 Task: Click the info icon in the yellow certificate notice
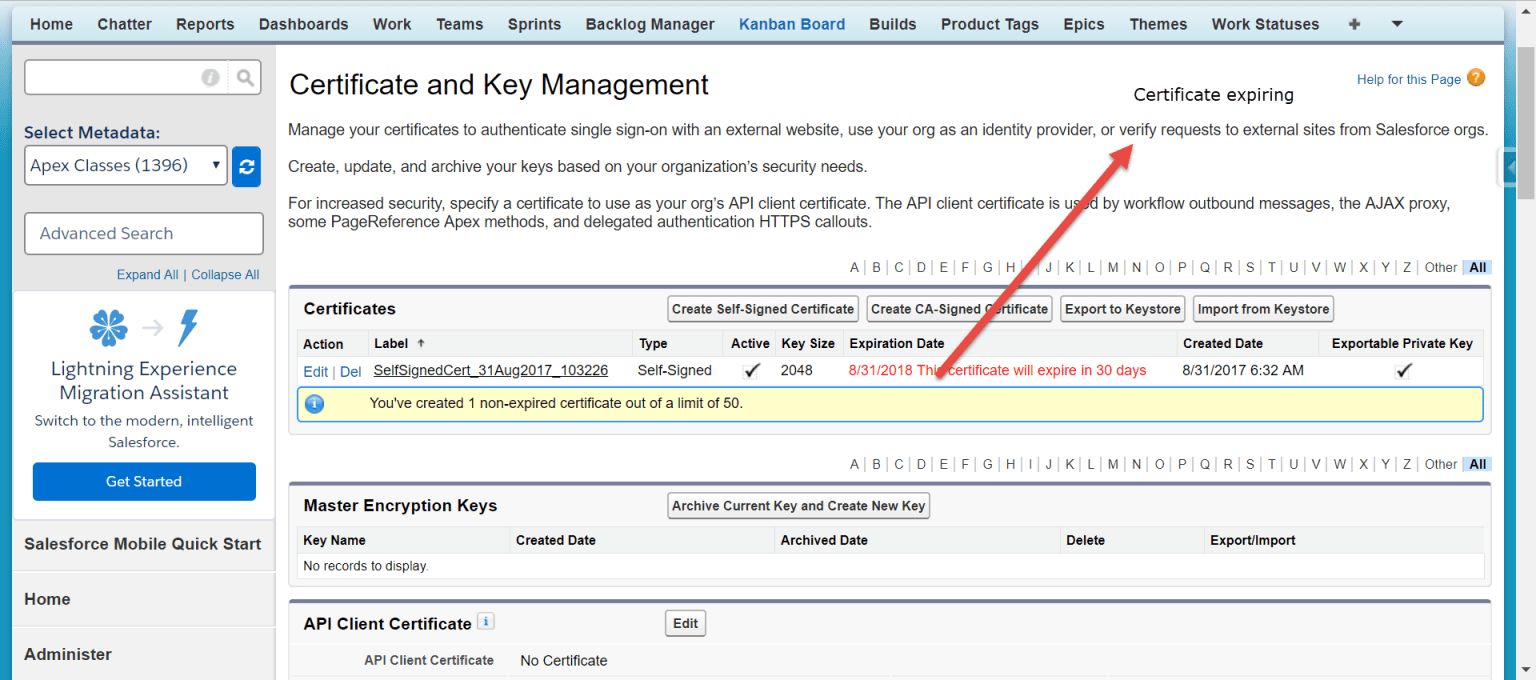click(316, 403)
